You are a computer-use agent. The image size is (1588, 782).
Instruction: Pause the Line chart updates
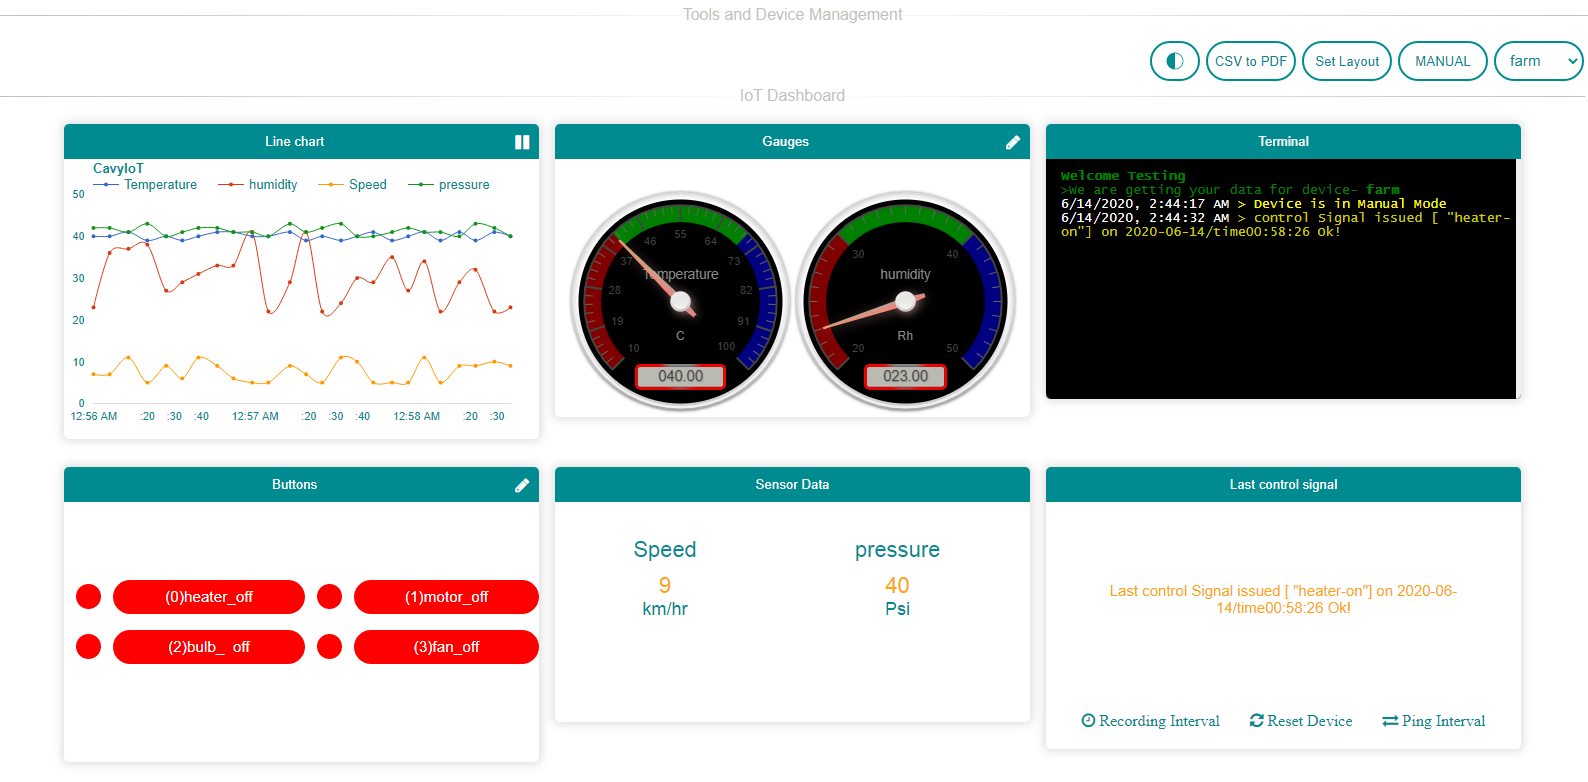(521, 142)
